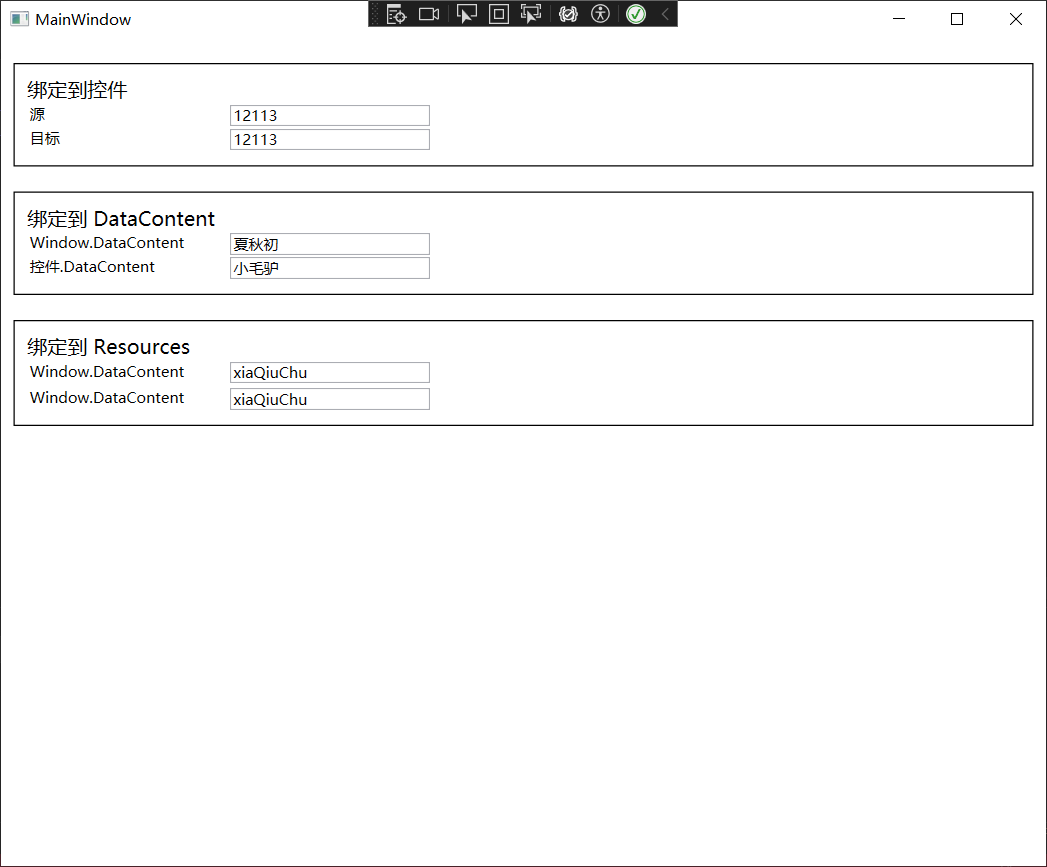The image size is (1047, 867).
Task: Click the 绑定到控件 heading
Action: click(77, 90)
